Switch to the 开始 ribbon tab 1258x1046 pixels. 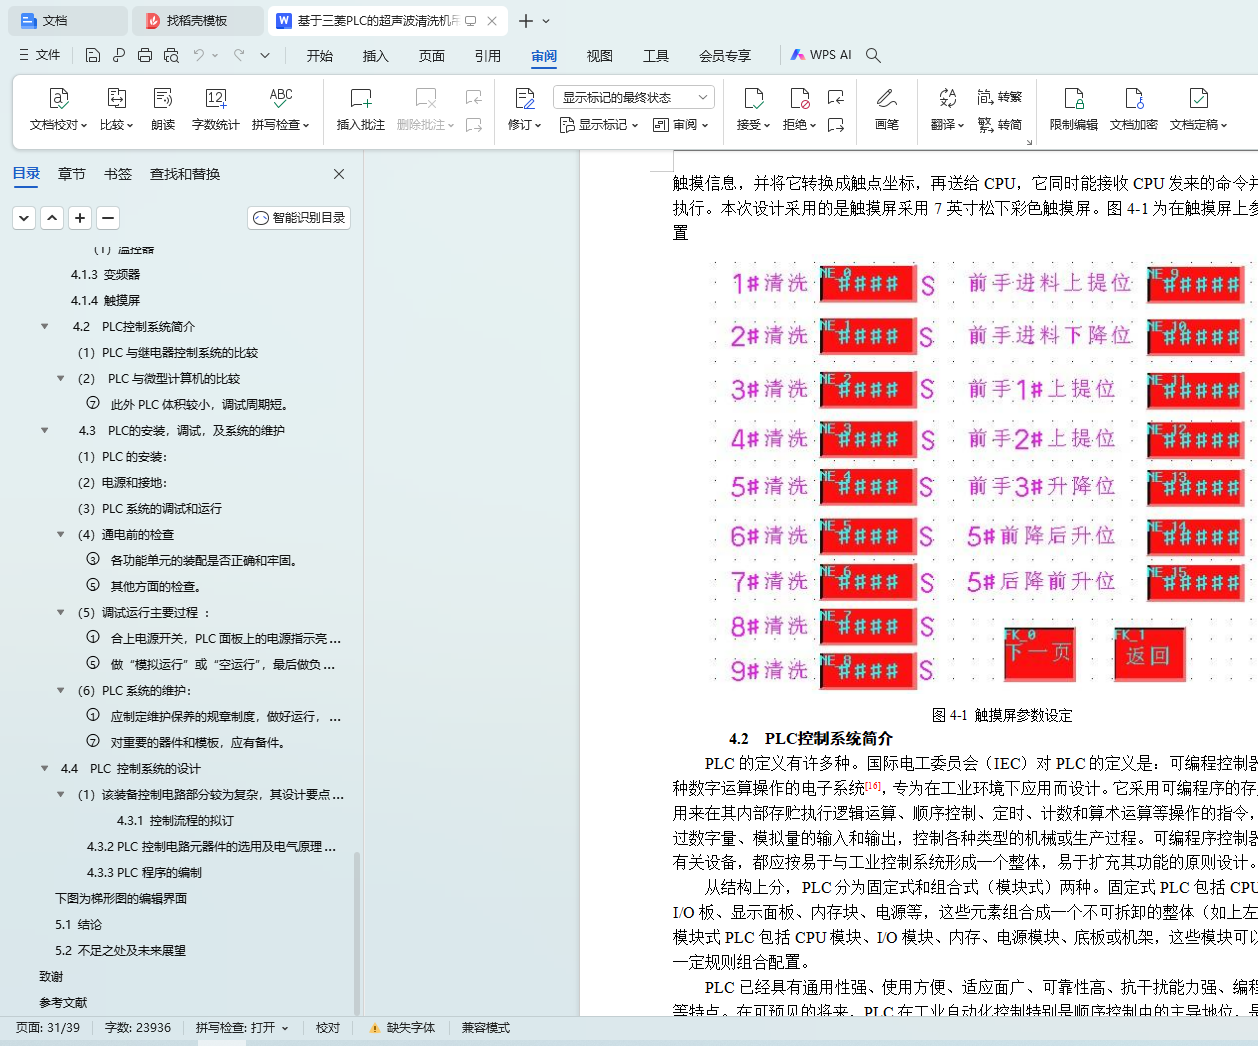coord(320,56)
